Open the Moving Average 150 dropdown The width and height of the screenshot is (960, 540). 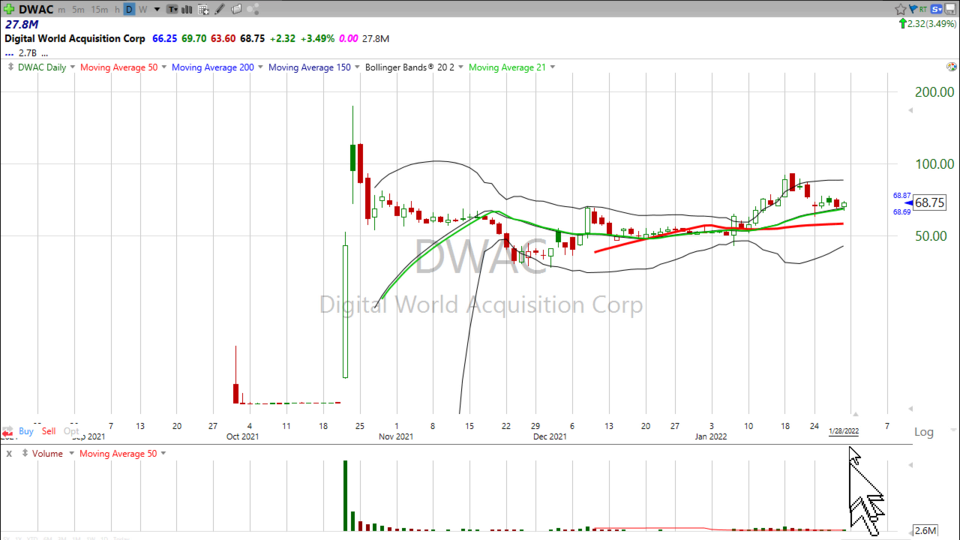click(x=357, y=67)
